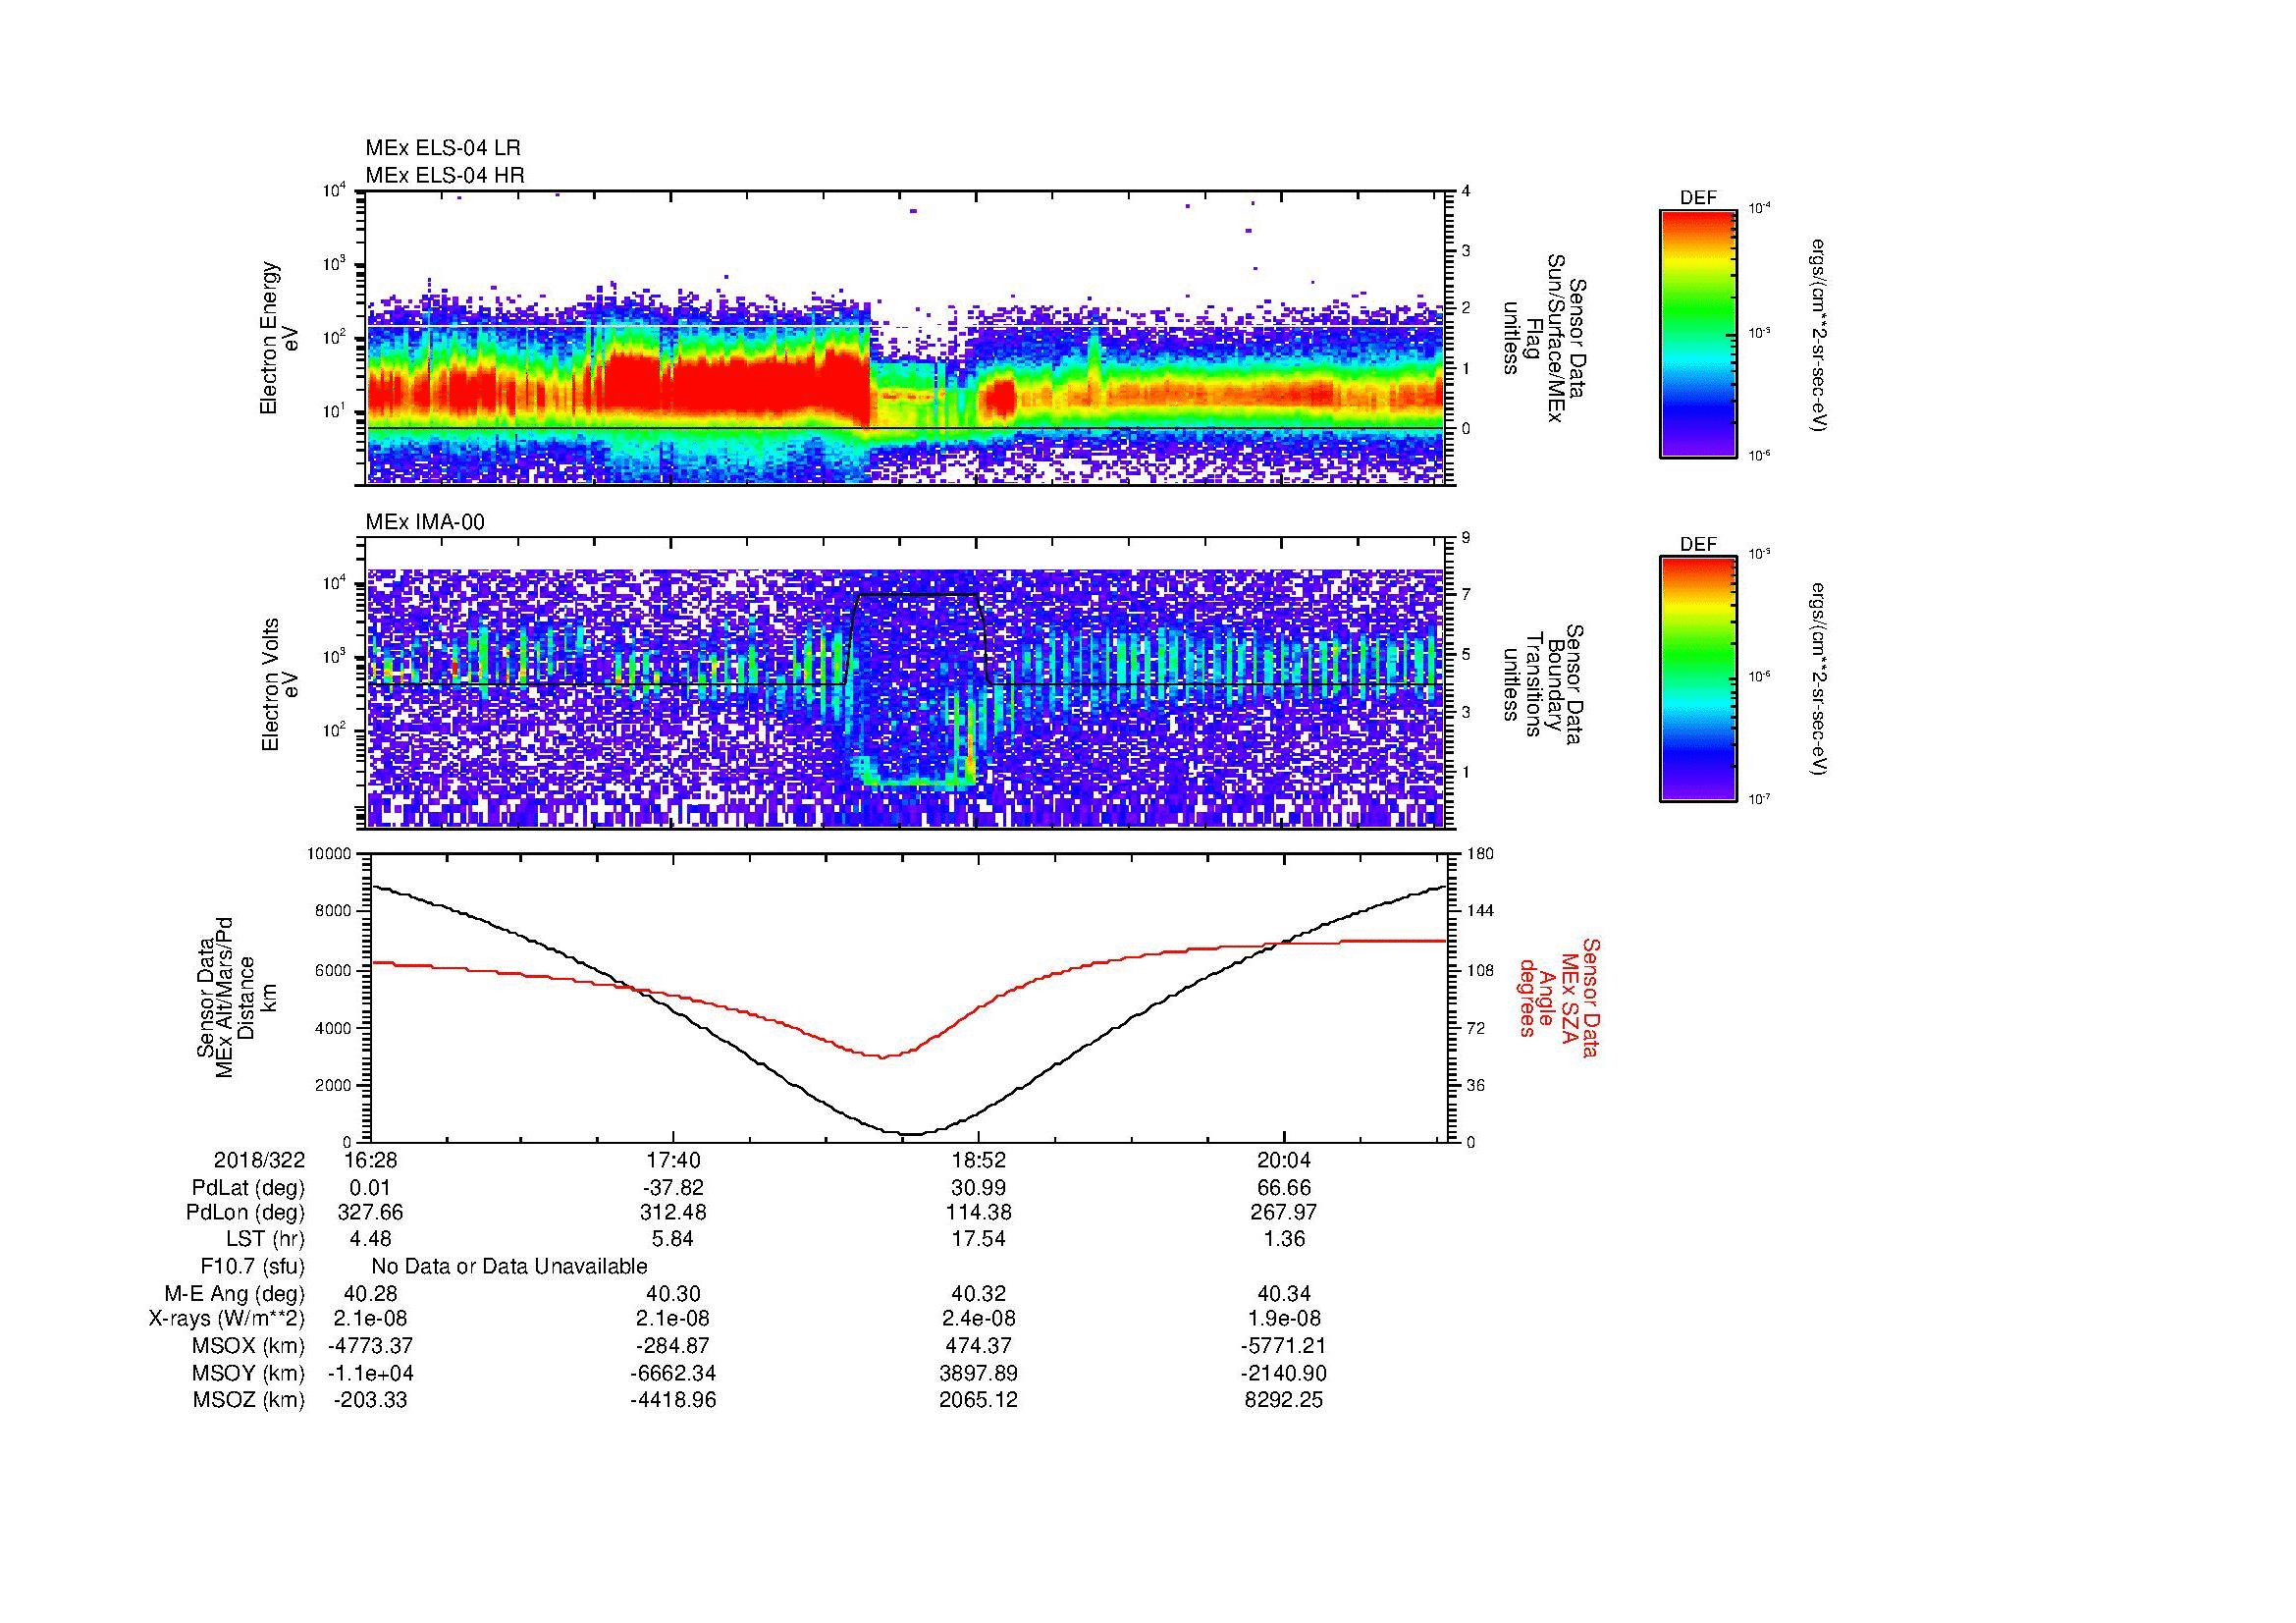Click the 'PdLat (deg)' row label
Viewport: 2296px width, 1623px height.
[x=248, y=1188]
